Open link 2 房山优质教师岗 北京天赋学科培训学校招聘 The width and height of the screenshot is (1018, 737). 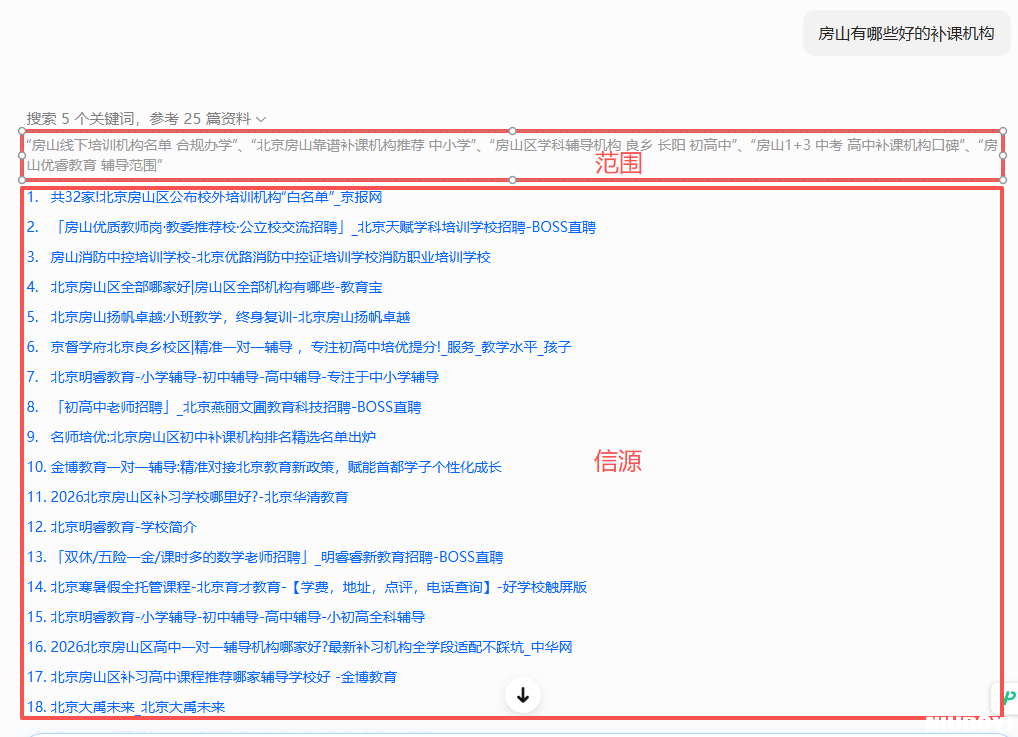coord(323,227)
